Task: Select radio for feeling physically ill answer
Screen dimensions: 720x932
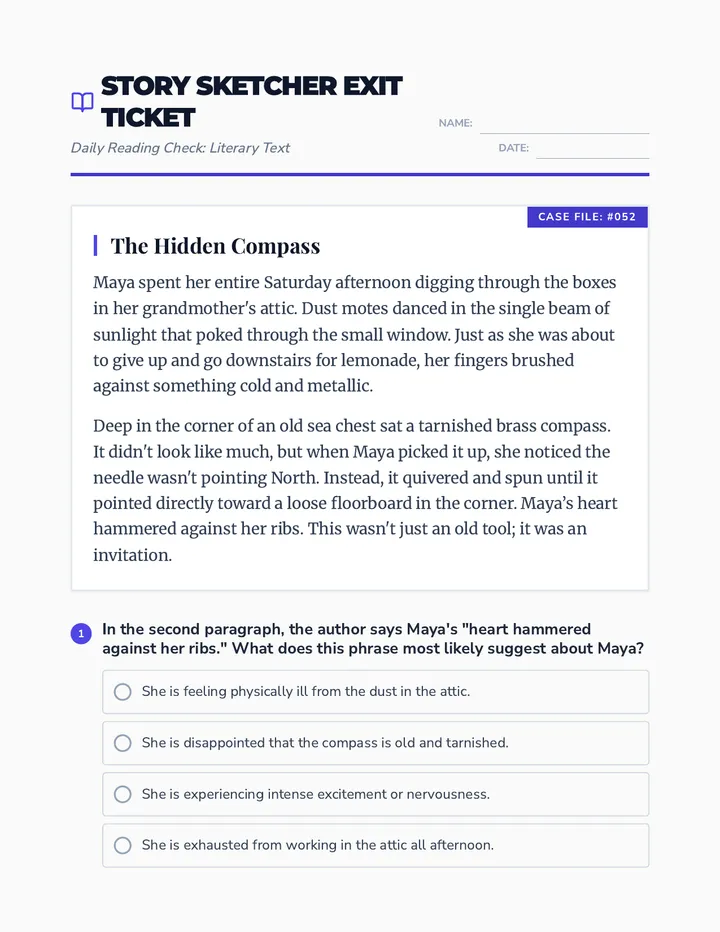Action: click(x=122, y=692)
